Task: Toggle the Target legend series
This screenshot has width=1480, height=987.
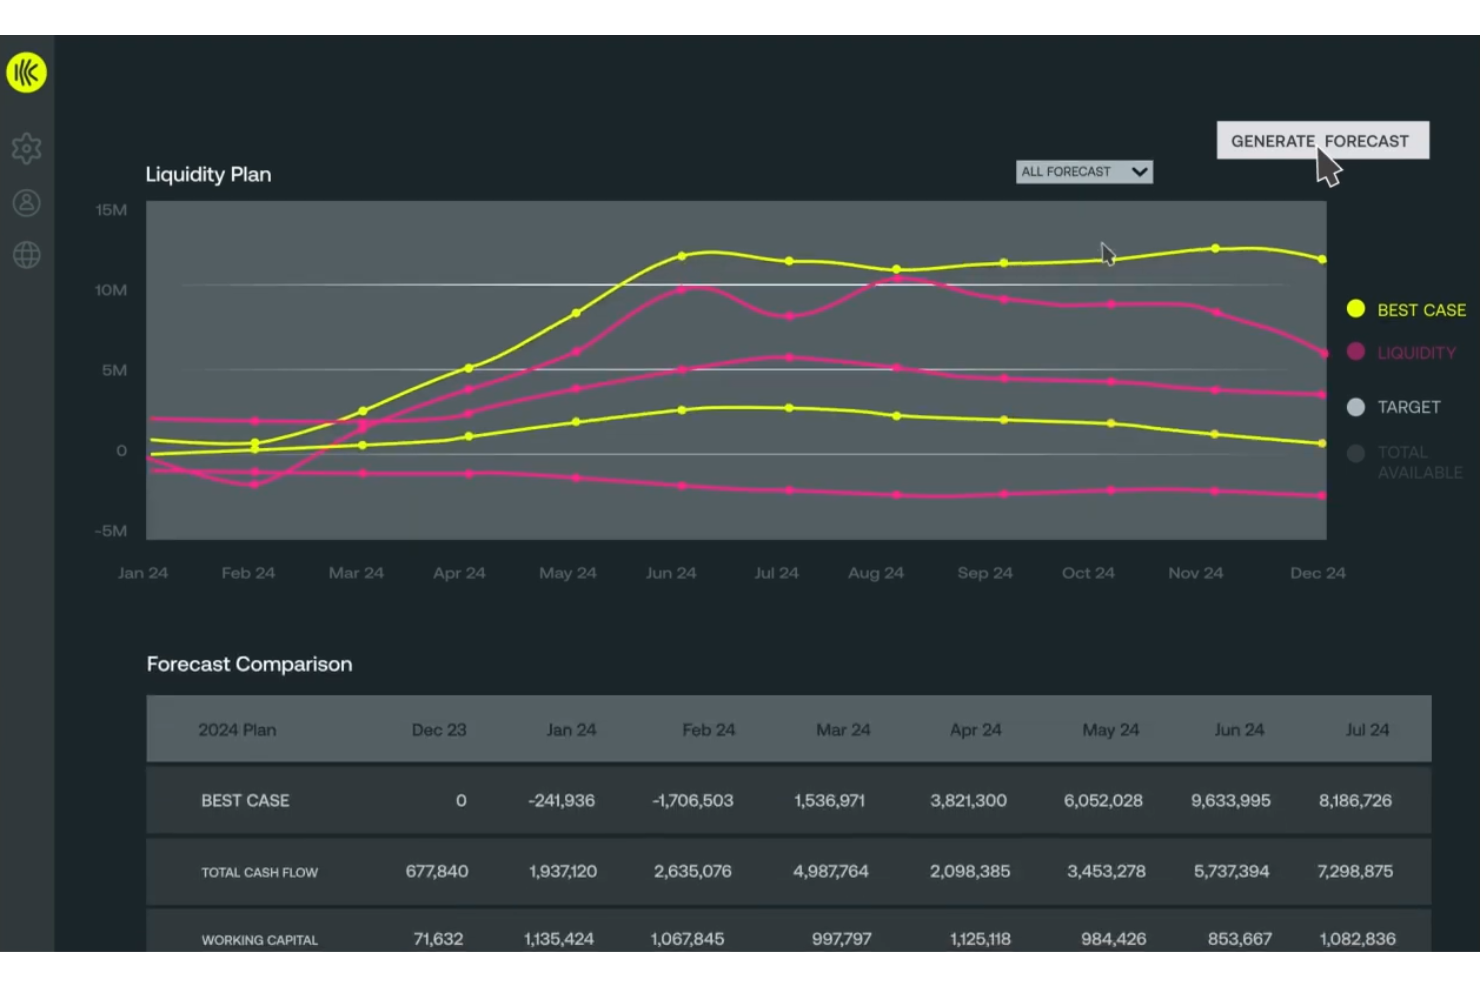Action: point(1394,407)
